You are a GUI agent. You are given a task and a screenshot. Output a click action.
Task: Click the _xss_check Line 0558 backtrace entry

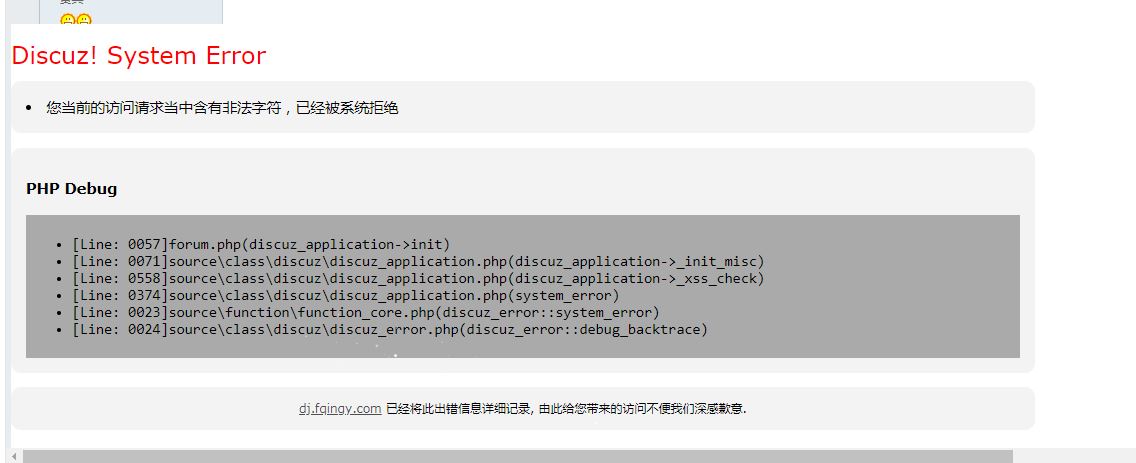418,278
